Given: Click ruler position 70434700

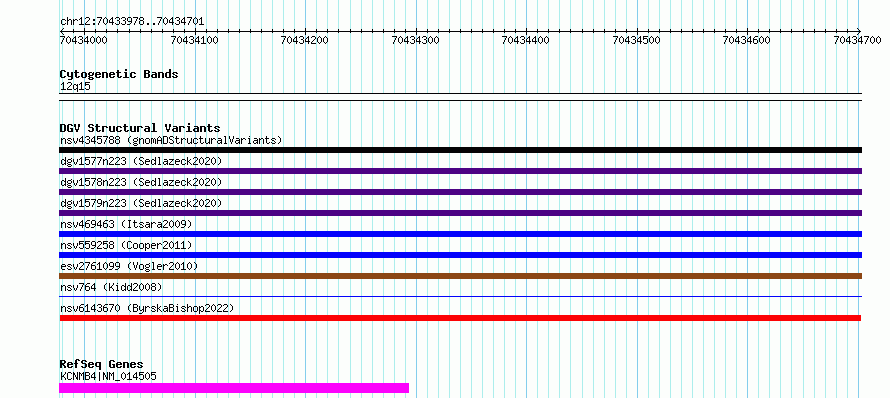Looking at the screenshot, I should [858, 40].
